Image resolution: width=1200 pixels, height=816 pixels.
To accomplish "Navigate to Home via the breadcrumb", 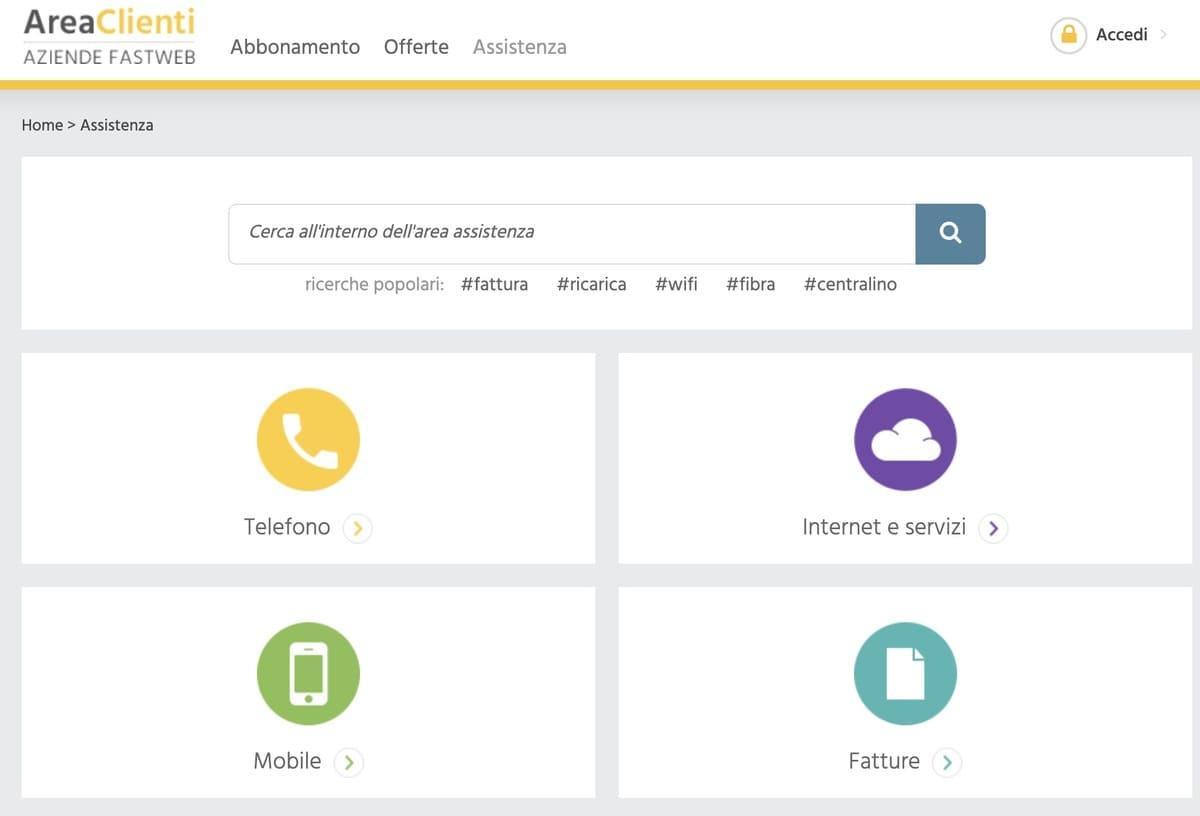I will 42,124.
